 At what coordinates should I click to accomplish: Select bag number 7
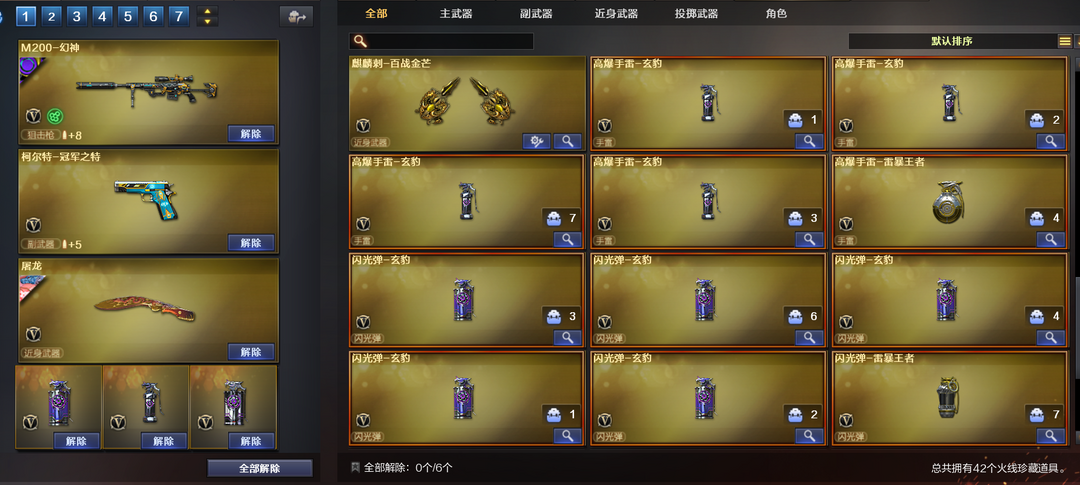(179, 17)
